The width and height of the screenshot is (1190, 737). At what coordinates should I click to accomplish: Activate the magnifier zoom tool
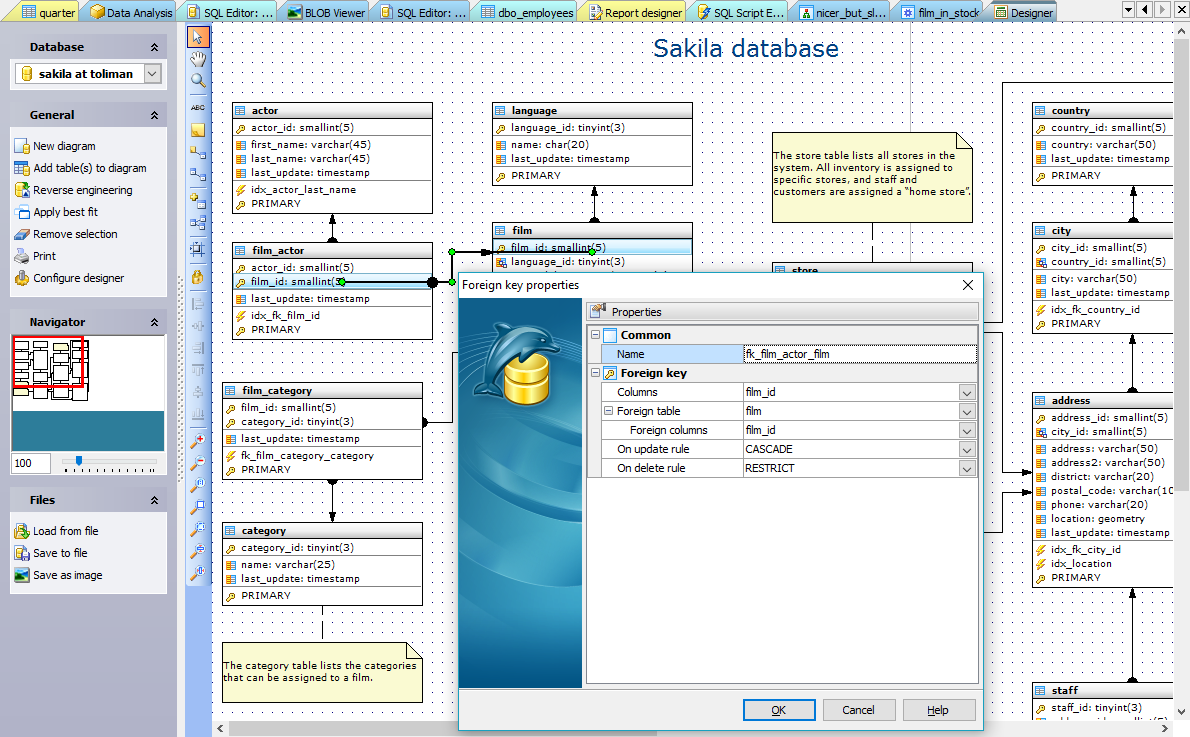(198, 81)
